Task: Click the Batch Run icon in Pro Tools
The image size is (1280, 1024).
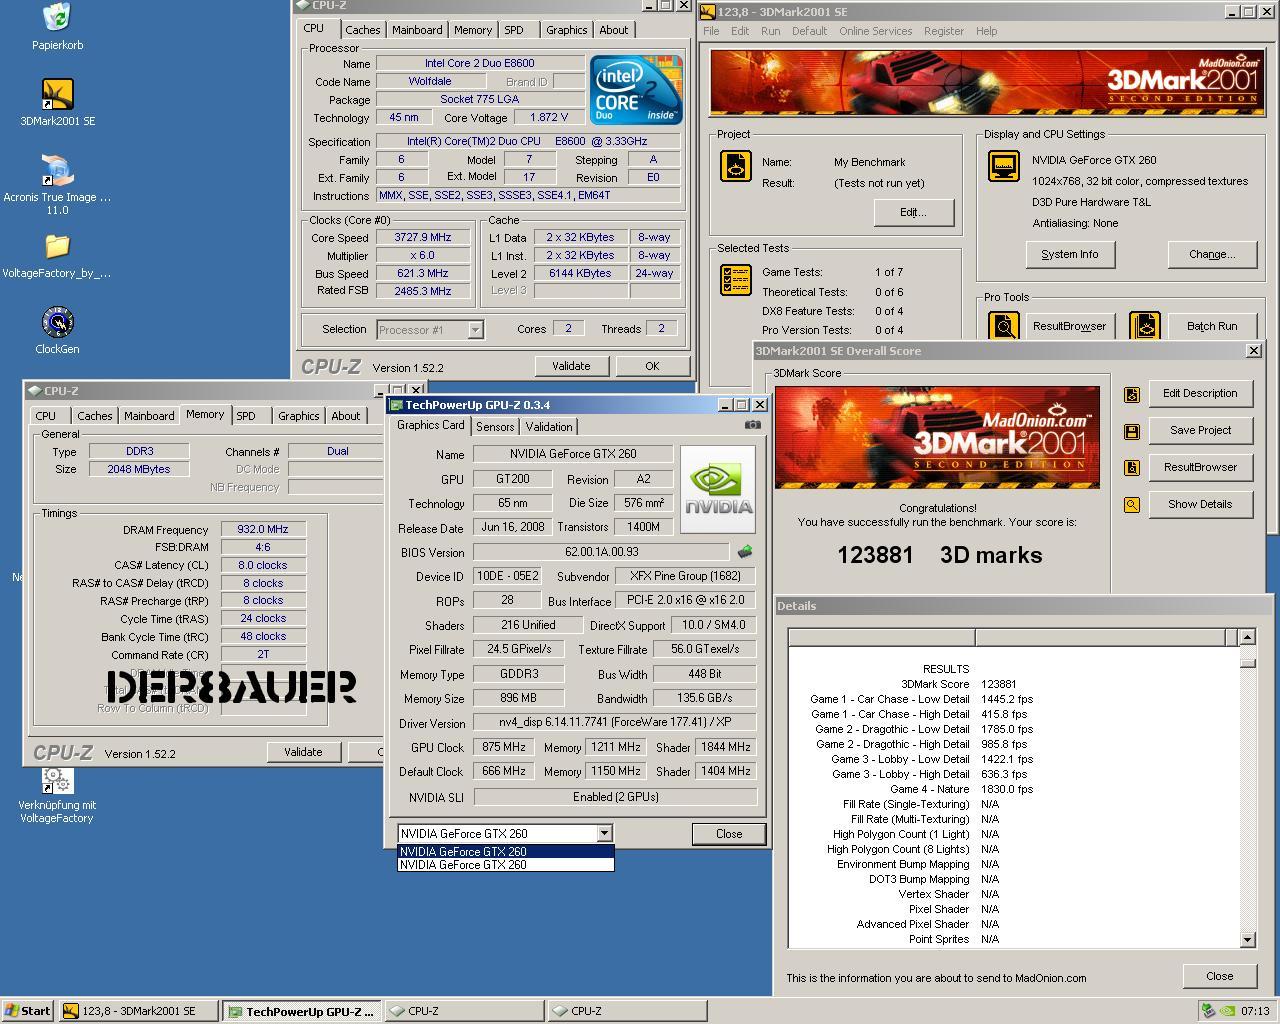Action: pos(1145,326)
